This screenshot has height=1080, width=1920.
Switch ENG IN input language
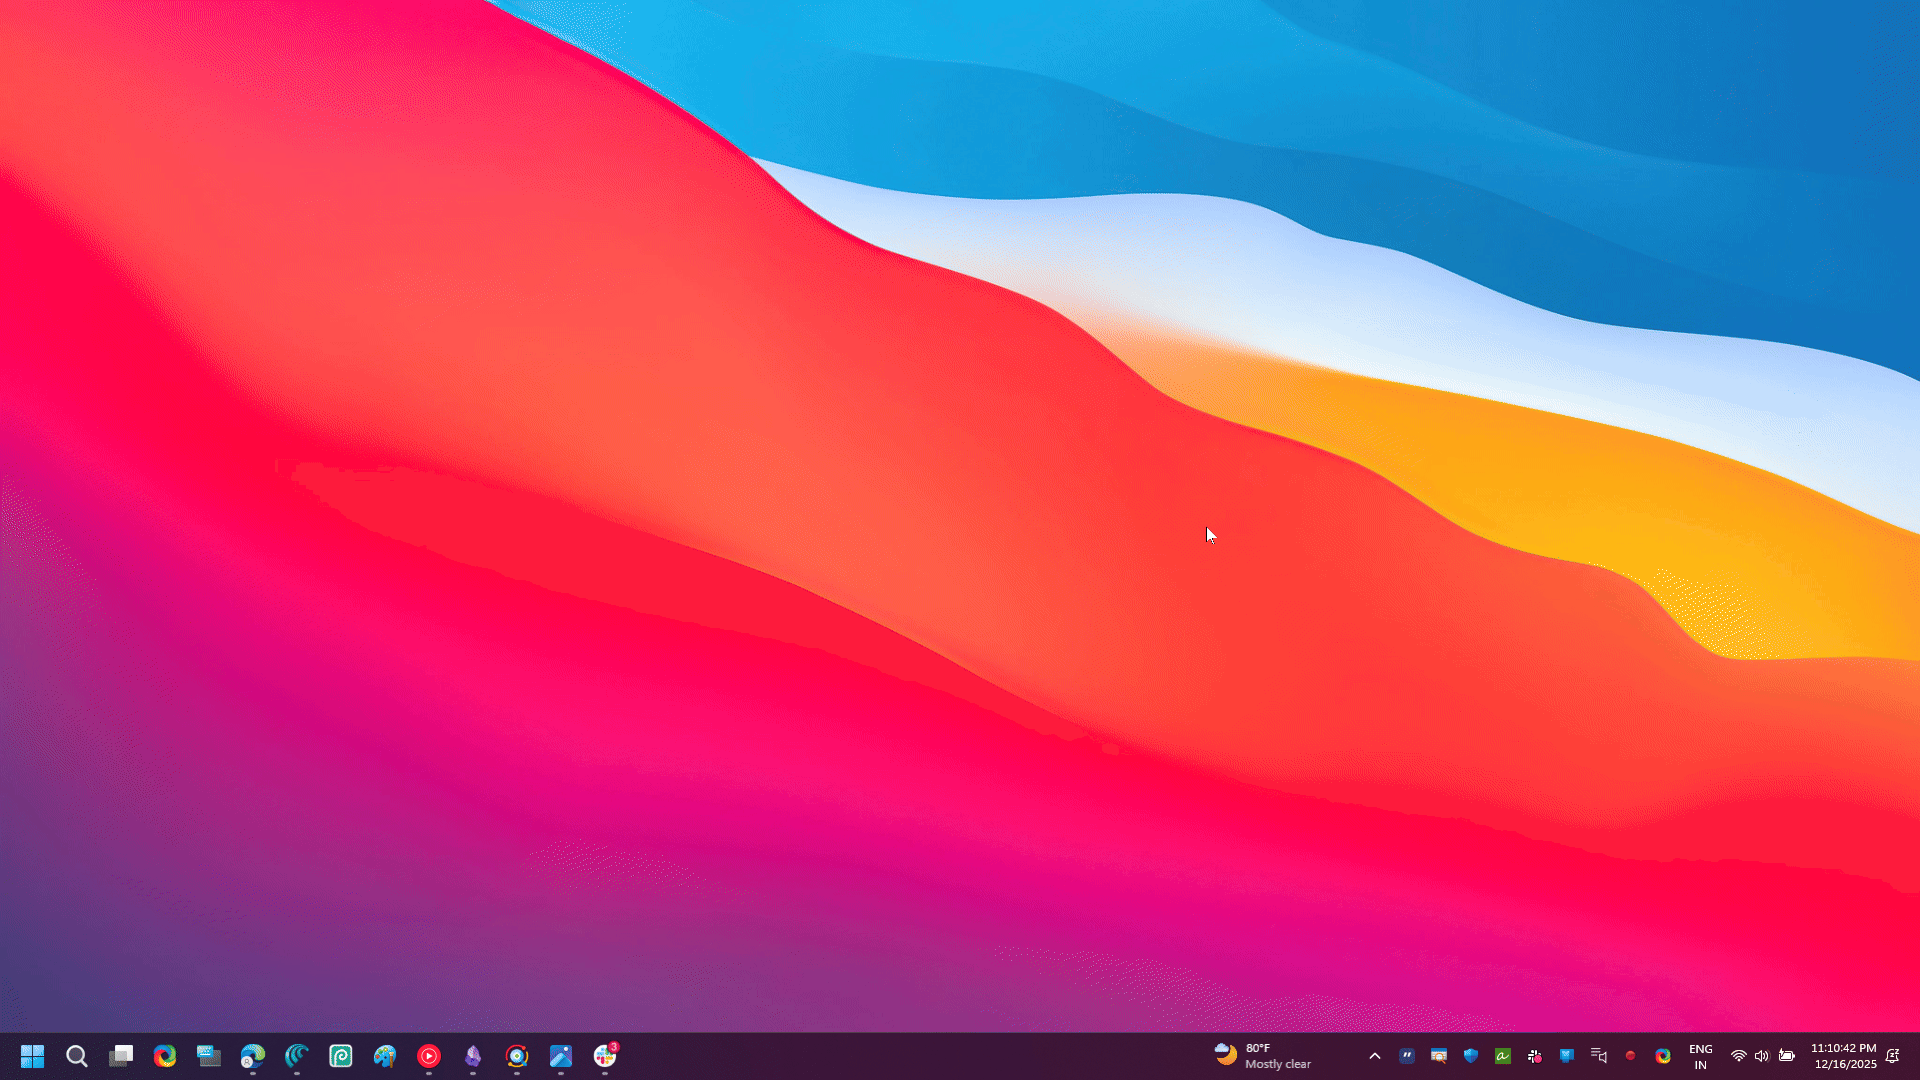click(1700, 1056)
